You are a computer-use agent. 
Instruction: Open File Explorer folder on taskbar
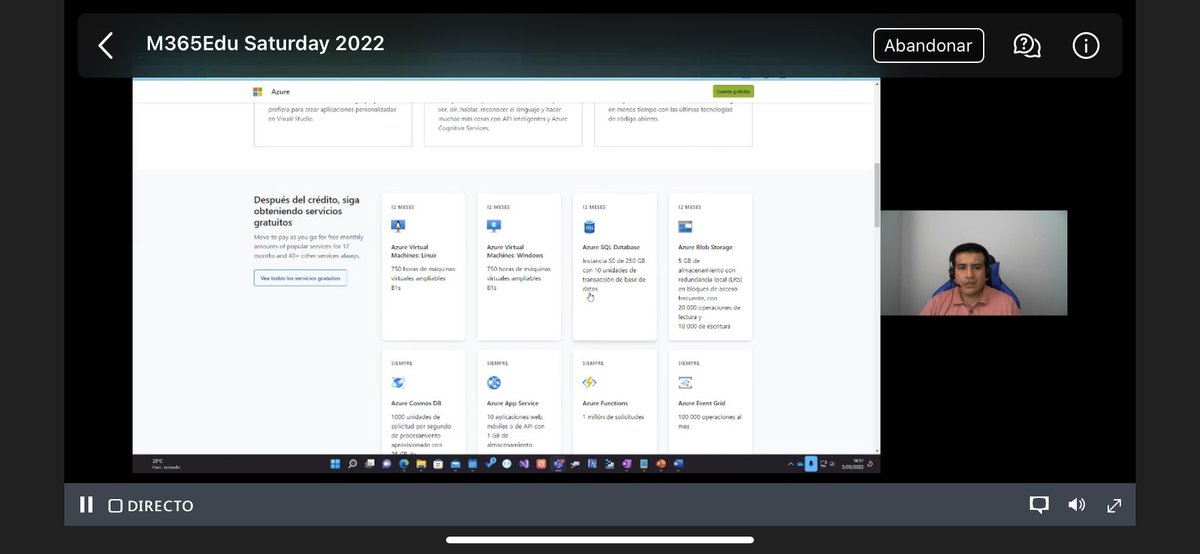421,464
